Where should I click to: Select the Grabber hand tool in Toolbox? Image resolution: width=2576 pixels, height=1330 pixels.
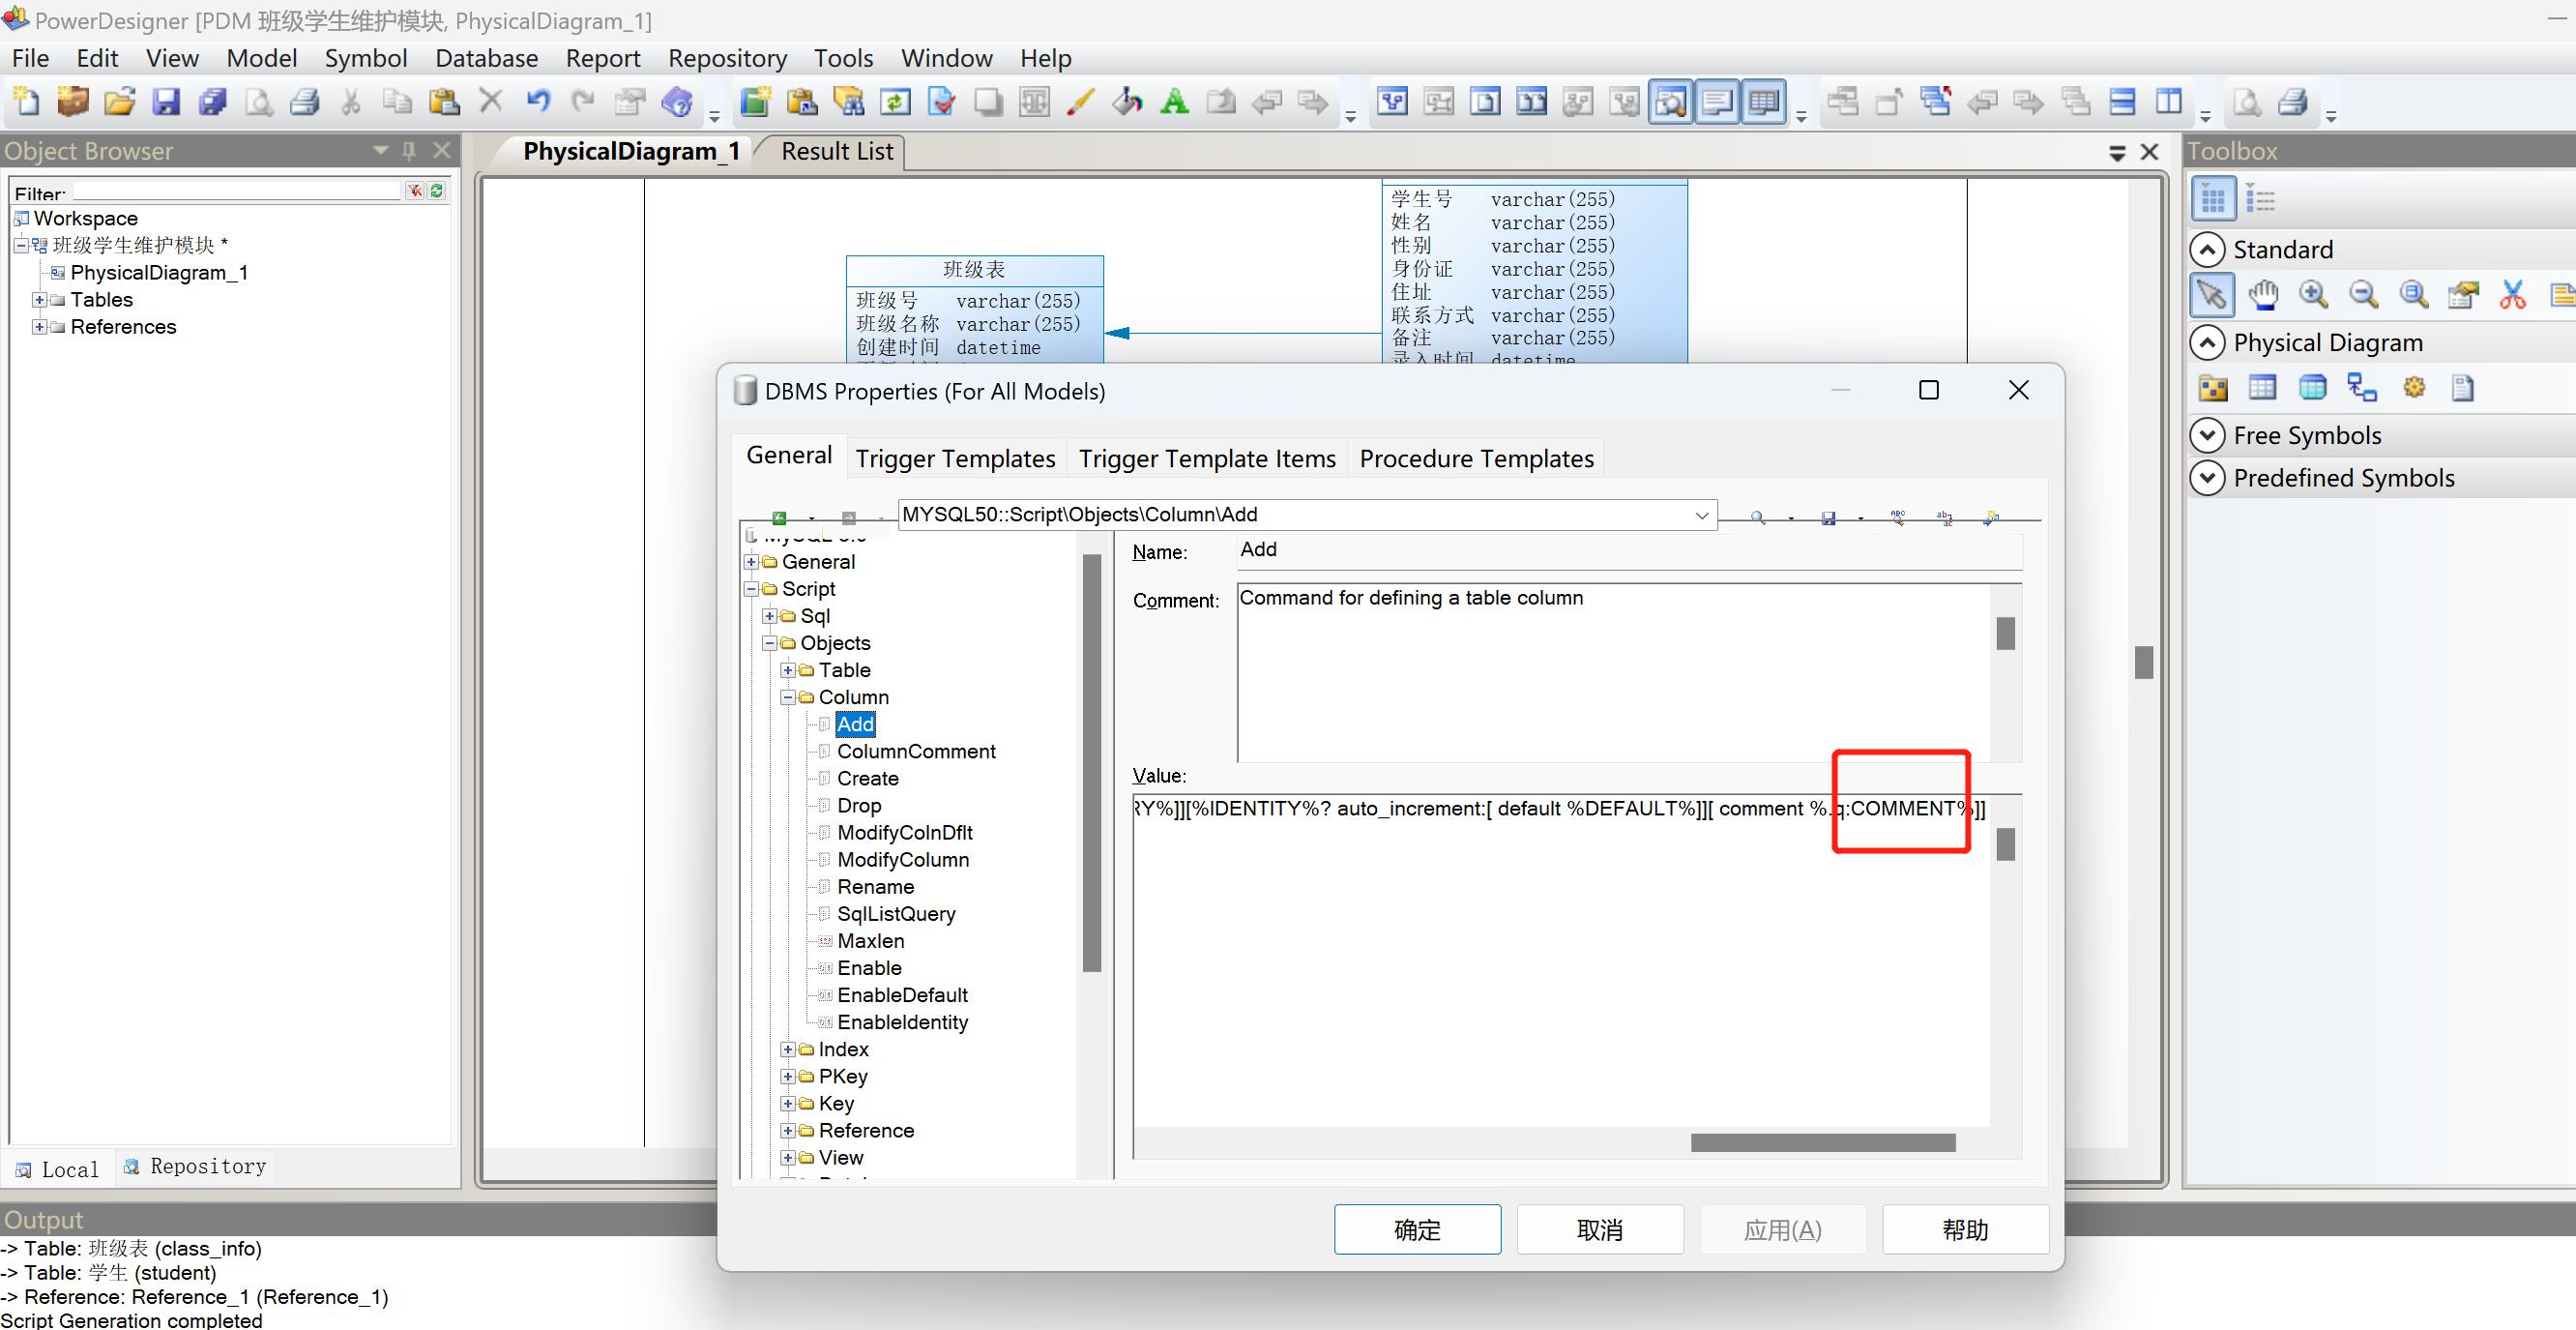(2262, 294)
